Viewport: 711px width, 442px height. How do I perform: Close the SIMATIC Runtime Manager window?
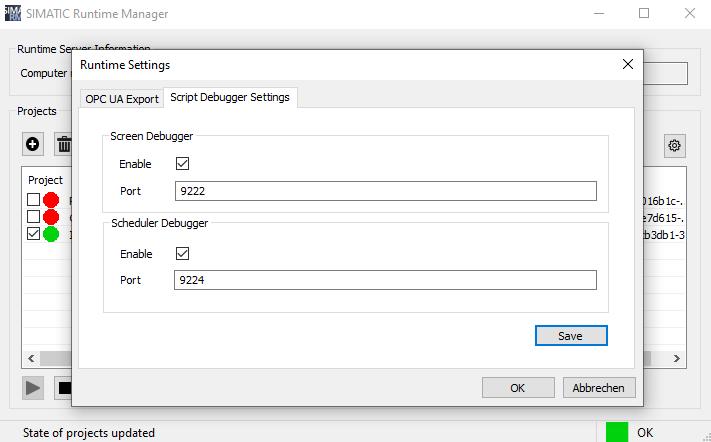pos(690,13)
